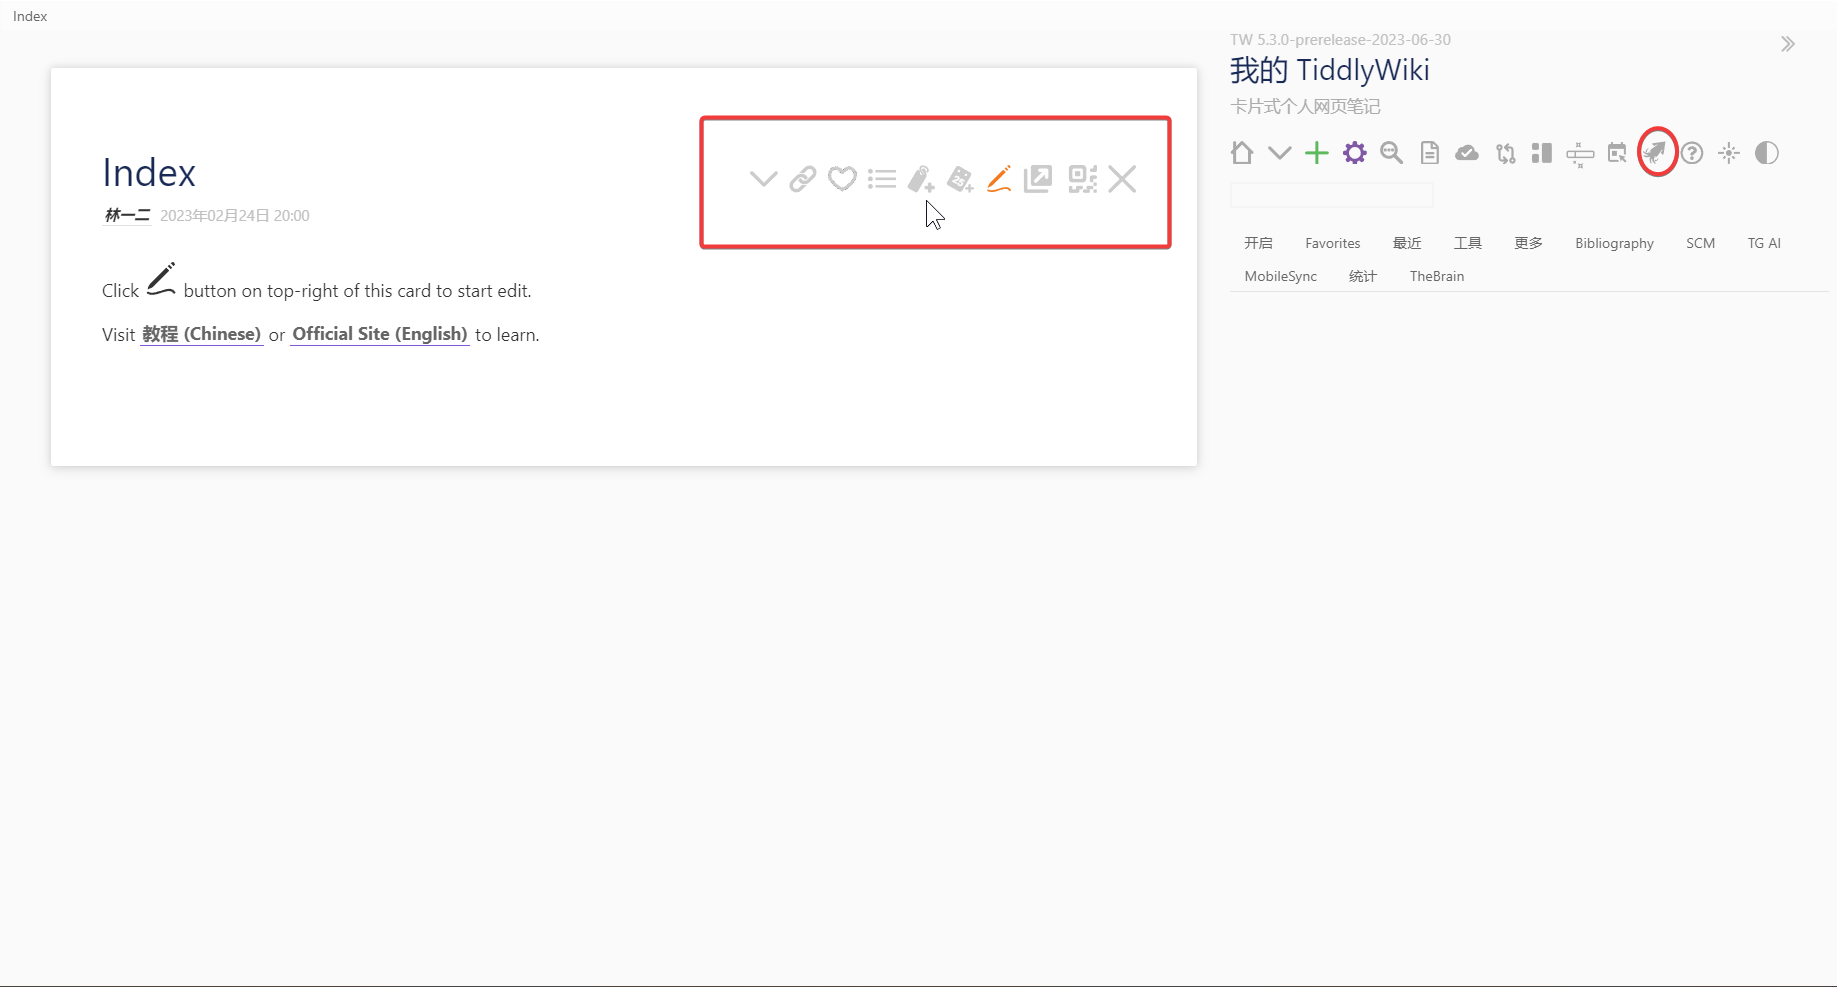Click the subtitle 卡片式个人网页笔记
The width and height of the screenshot is (1837, 987).
1305,106
